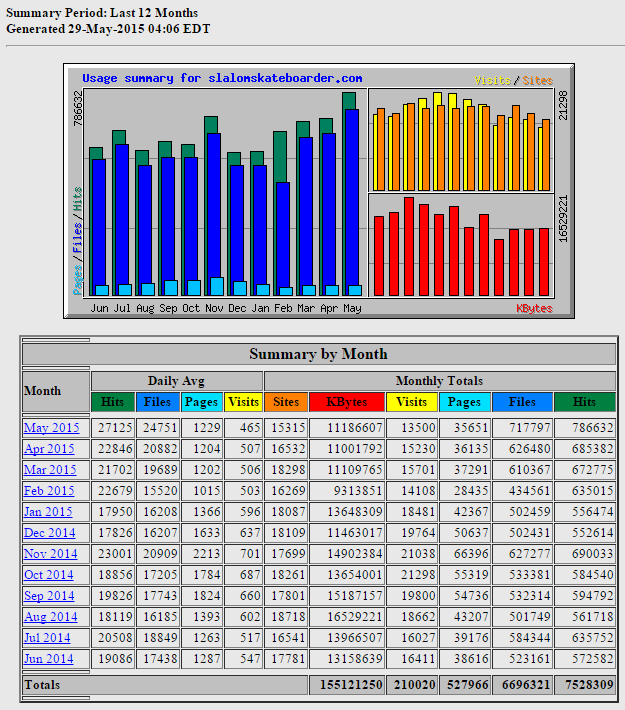Screen dimensions: 625x710
Task: Click the Totals row label
Action: [x=42, y=685]
